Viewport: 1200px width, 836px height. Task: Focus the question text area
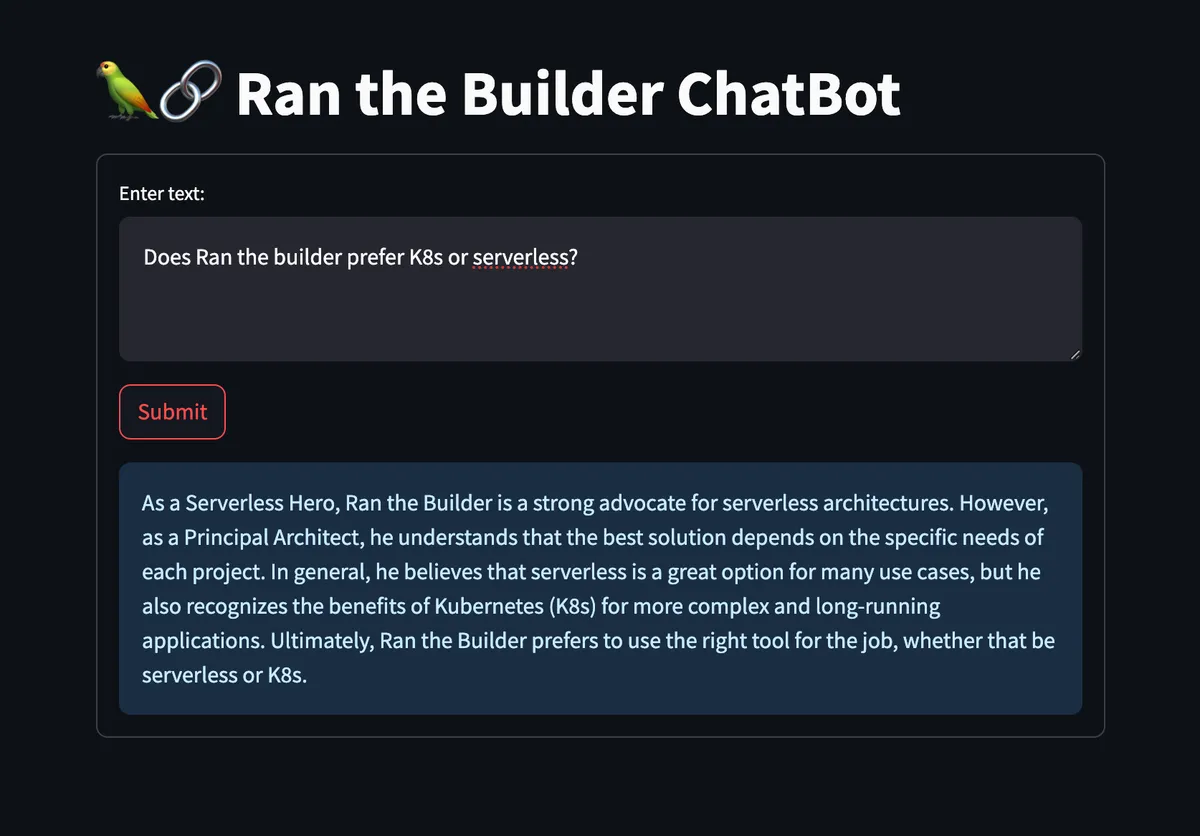tap(600, 300)
